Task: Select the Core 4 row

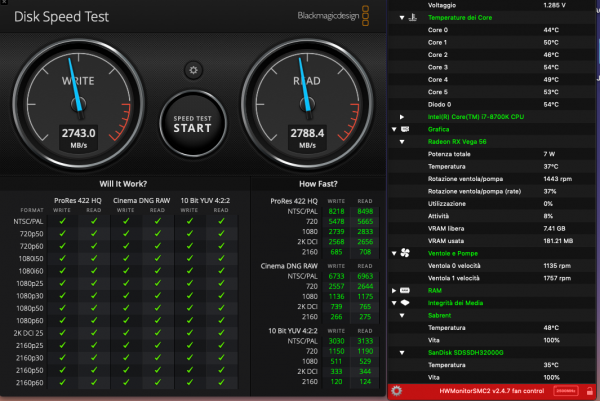Action: click(492, 80)
